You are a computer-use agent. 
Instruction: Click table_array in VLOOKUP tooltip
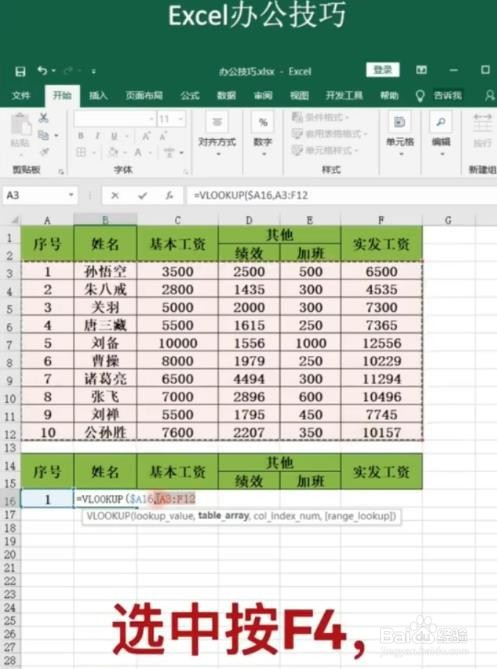pos(223,516)
